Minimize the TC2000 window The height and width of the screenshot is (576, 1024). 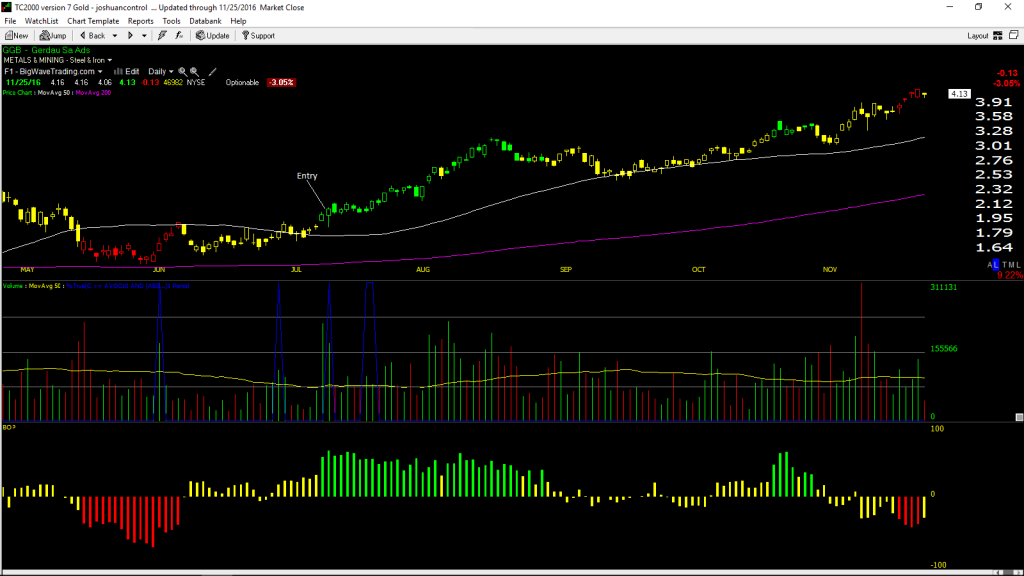click(950, 7)
